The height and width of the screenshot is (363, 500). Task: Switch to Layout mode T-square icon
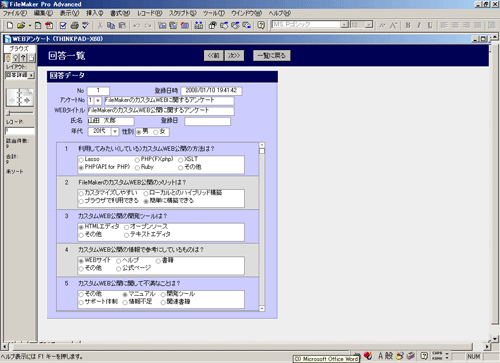(x=23, y=58)
